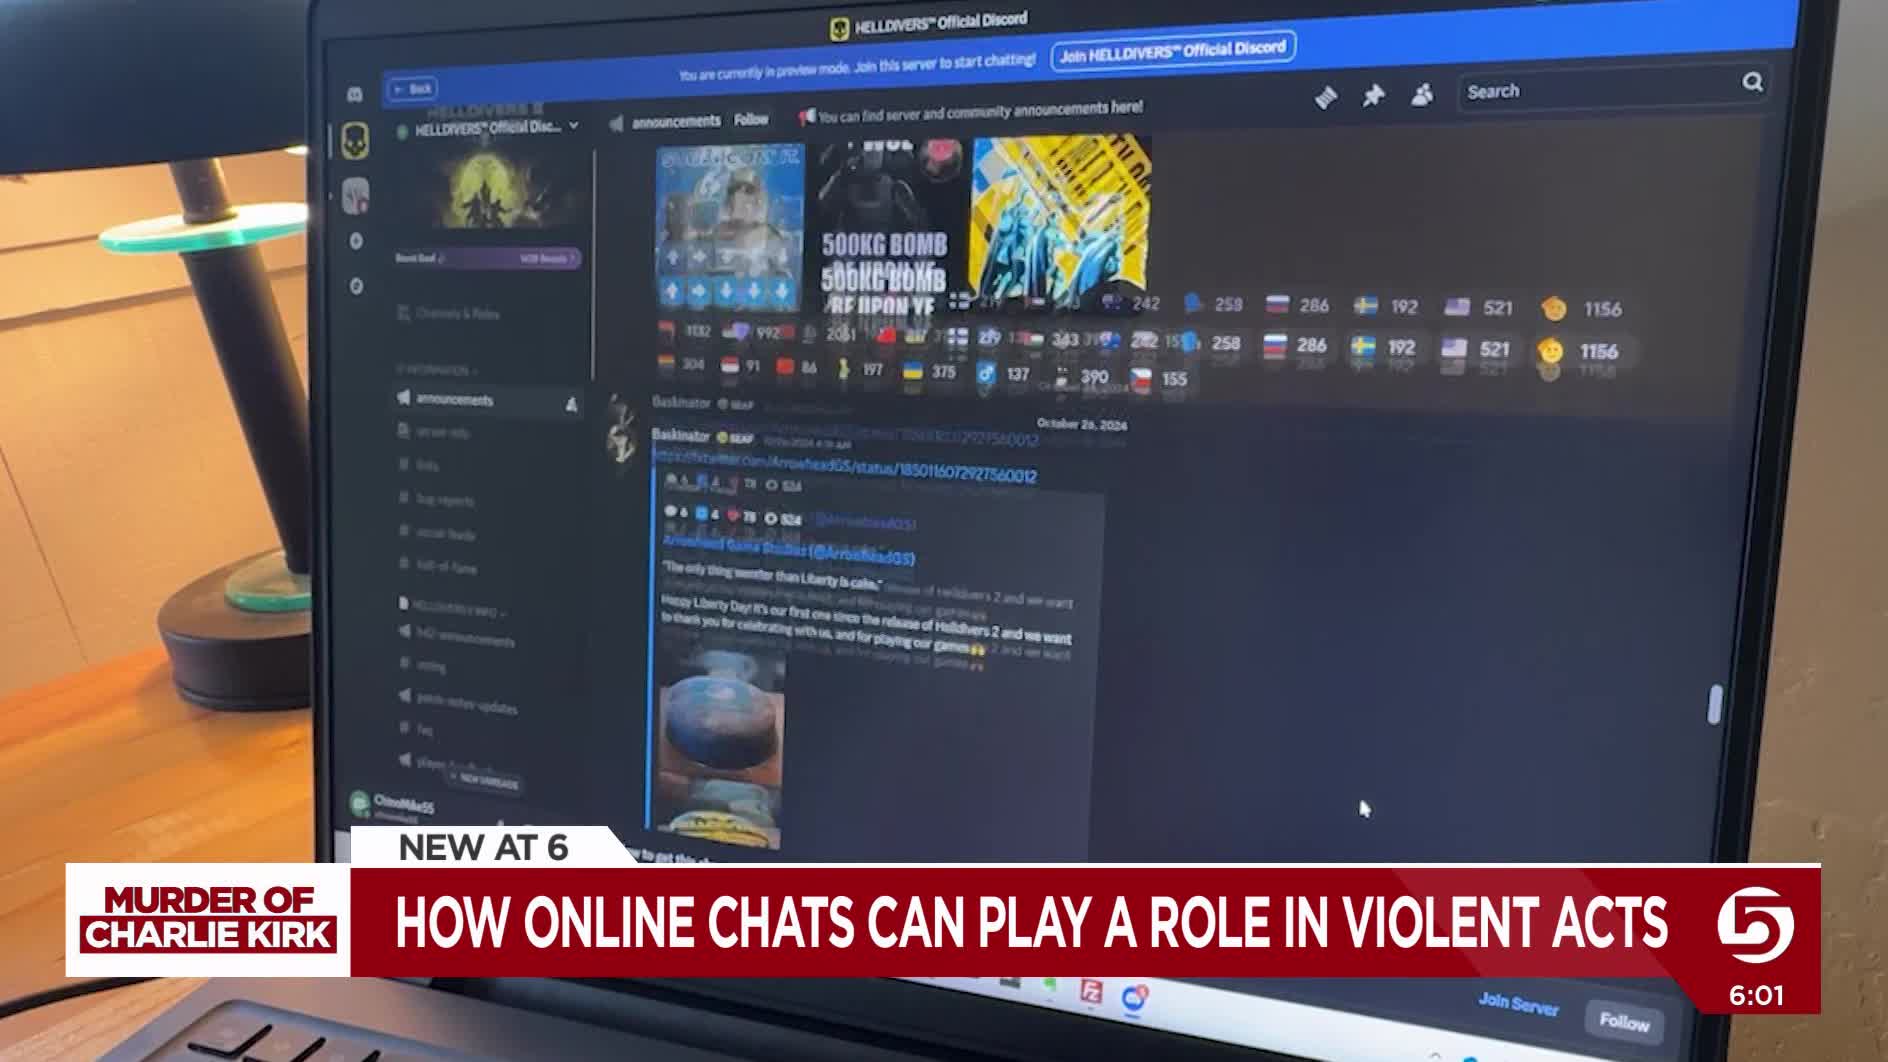Toggle the Sweden flag reaction showing 192

coord(1384,347)
